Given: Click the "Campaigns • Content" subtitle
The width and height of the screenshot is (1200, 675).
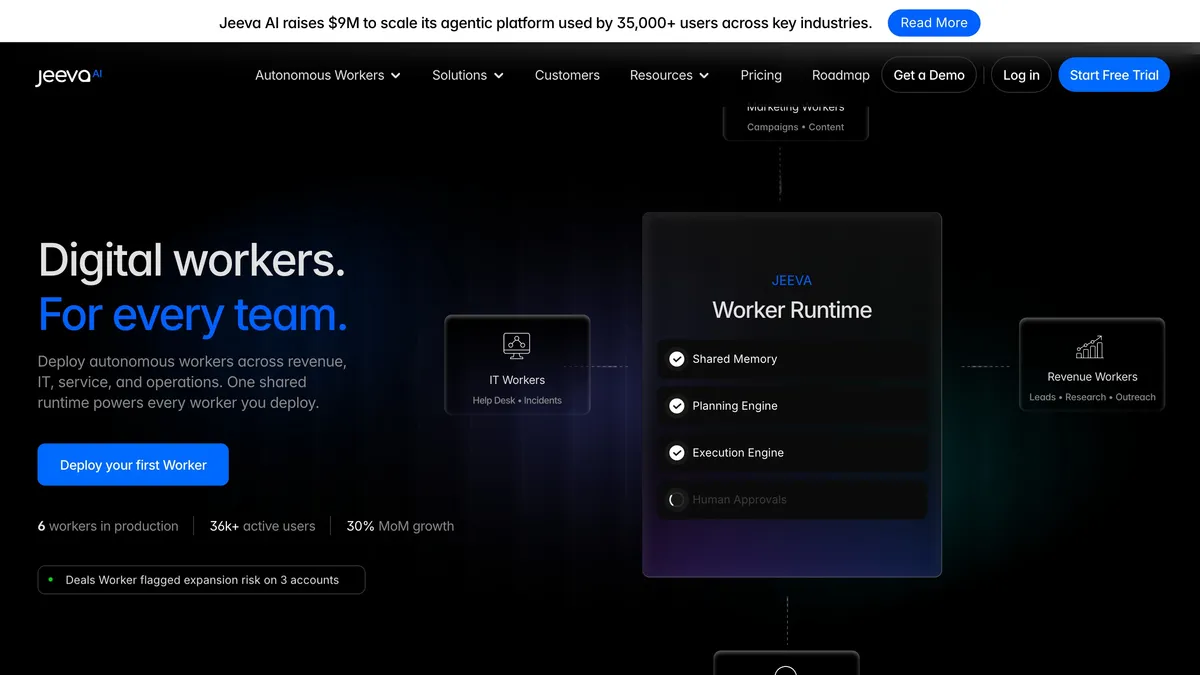Looking at the screenshot, I should point(796,127).
